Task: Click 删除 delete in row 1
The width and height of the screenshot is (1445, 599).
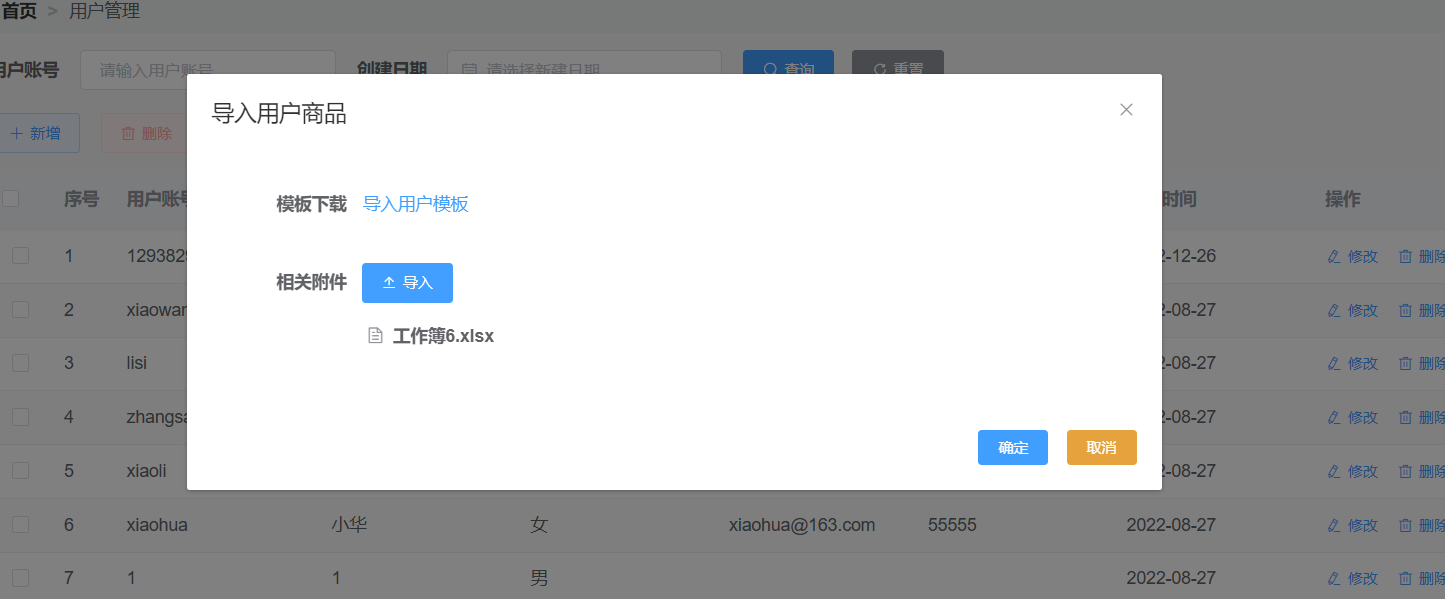Action: coord(1421,256)
